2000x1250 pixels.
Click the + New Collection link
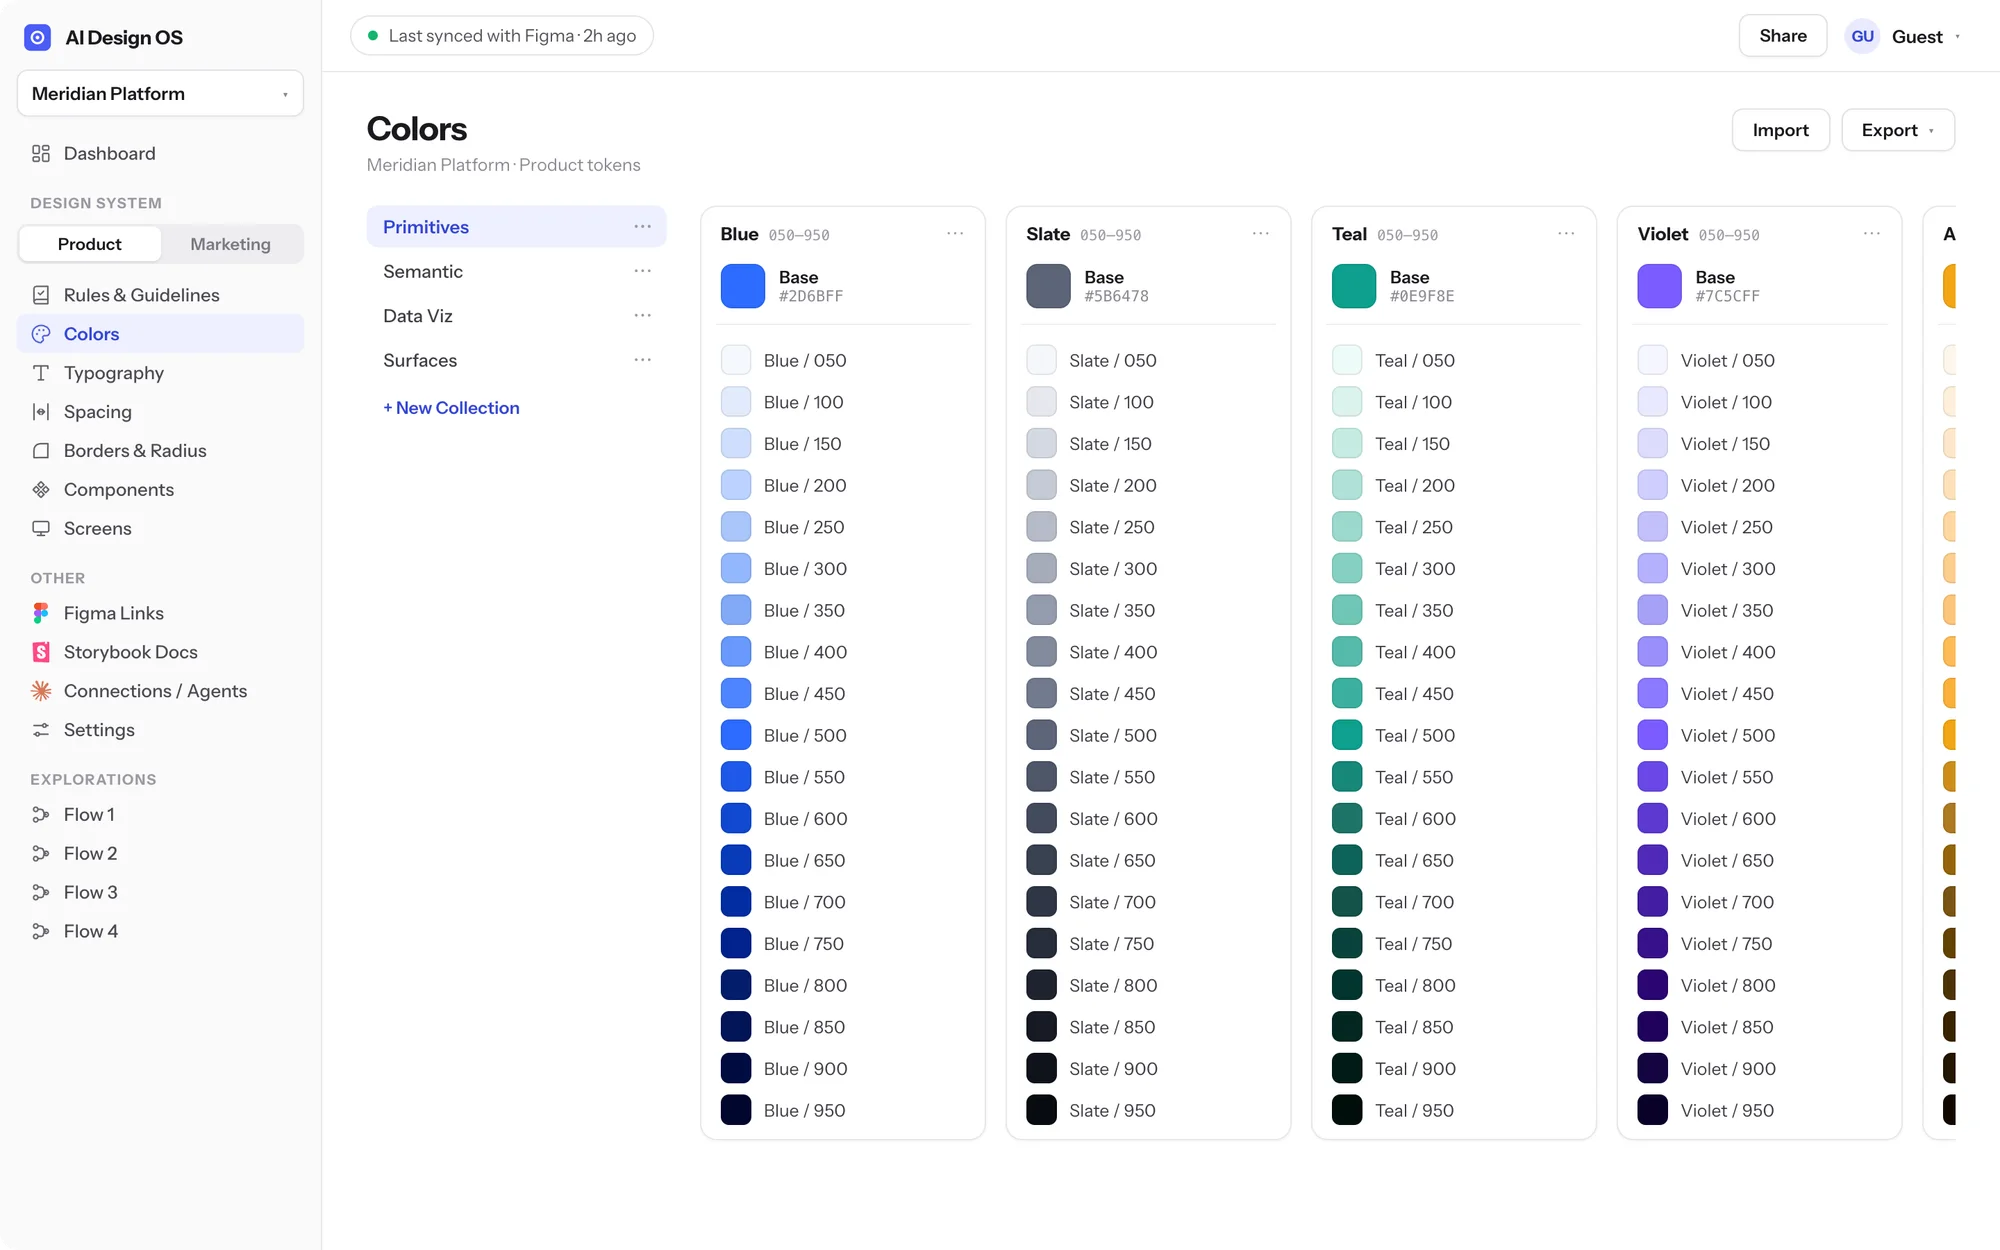[x=451, y=408]
